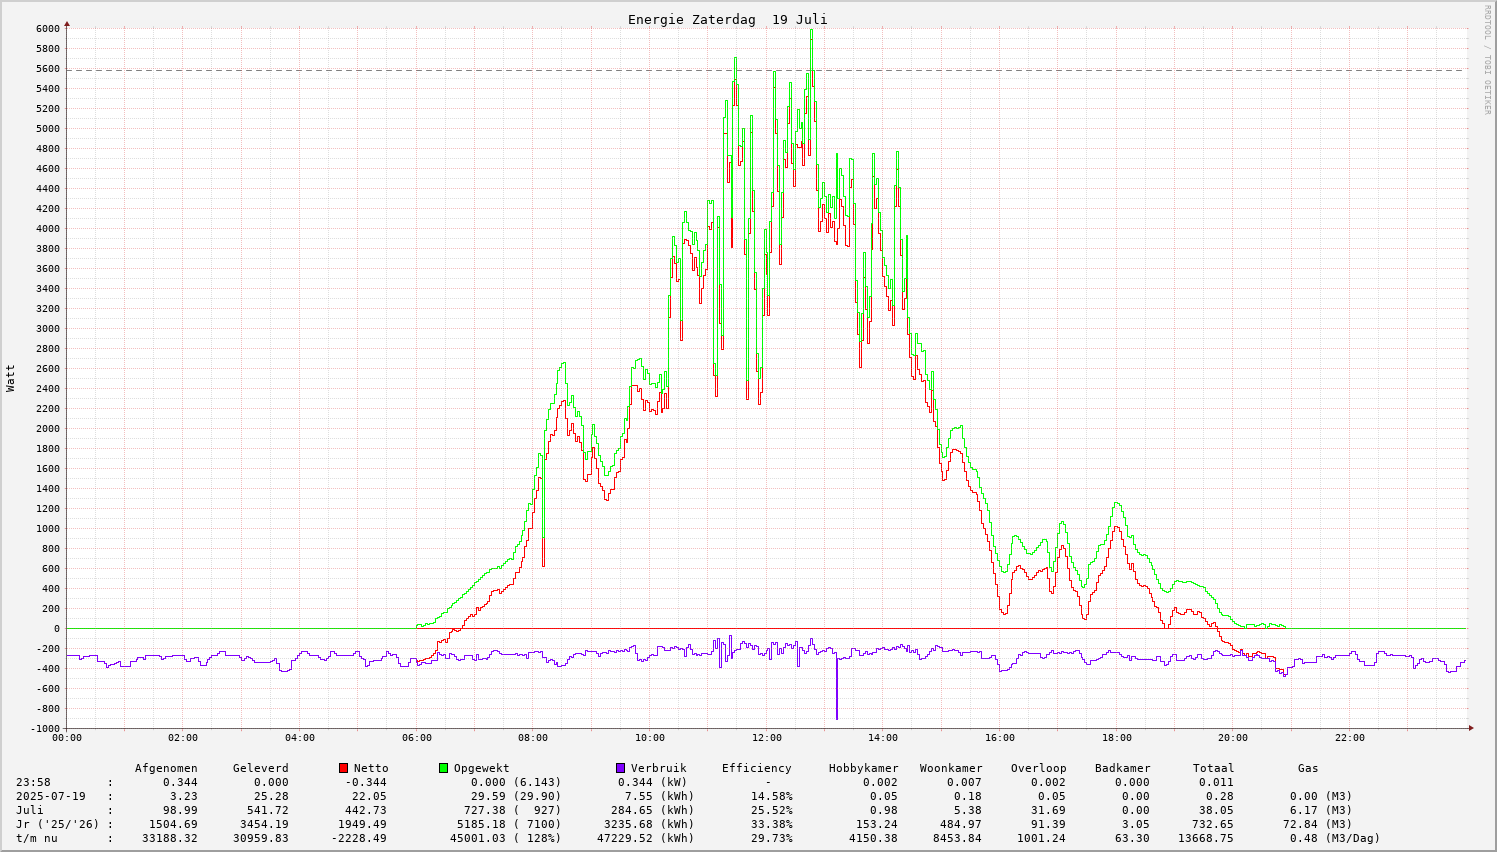
Task: Click the arrow at the X axis end
Action: coord(1470,728)
